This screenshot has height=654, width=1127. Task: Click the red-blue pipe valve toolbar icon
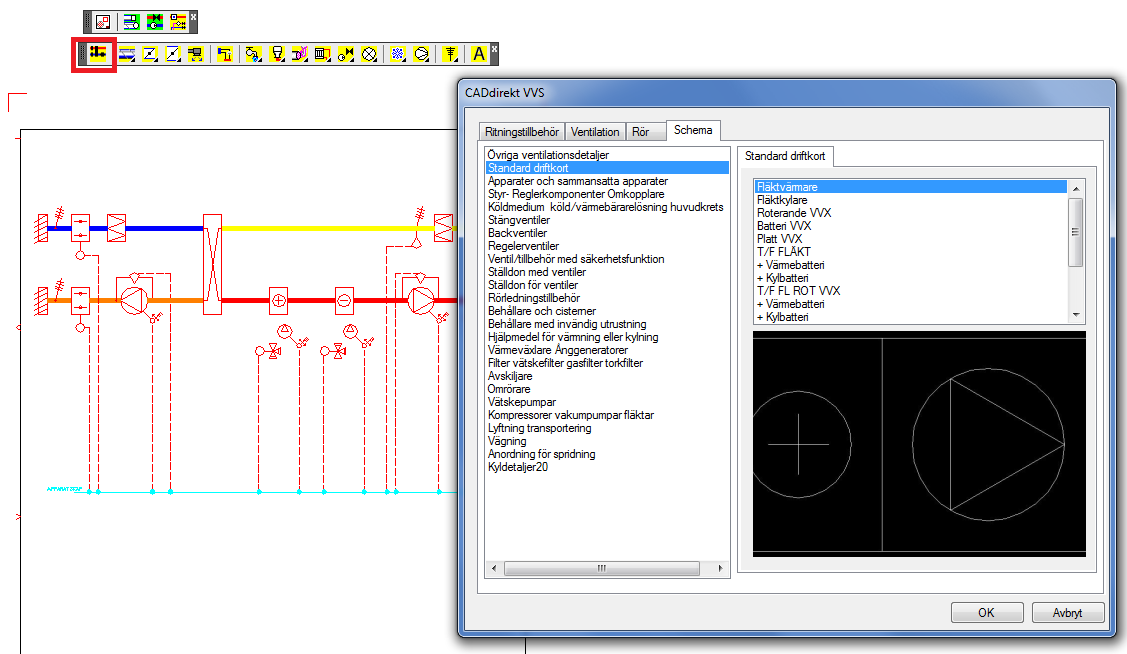(x=155, y=22)
